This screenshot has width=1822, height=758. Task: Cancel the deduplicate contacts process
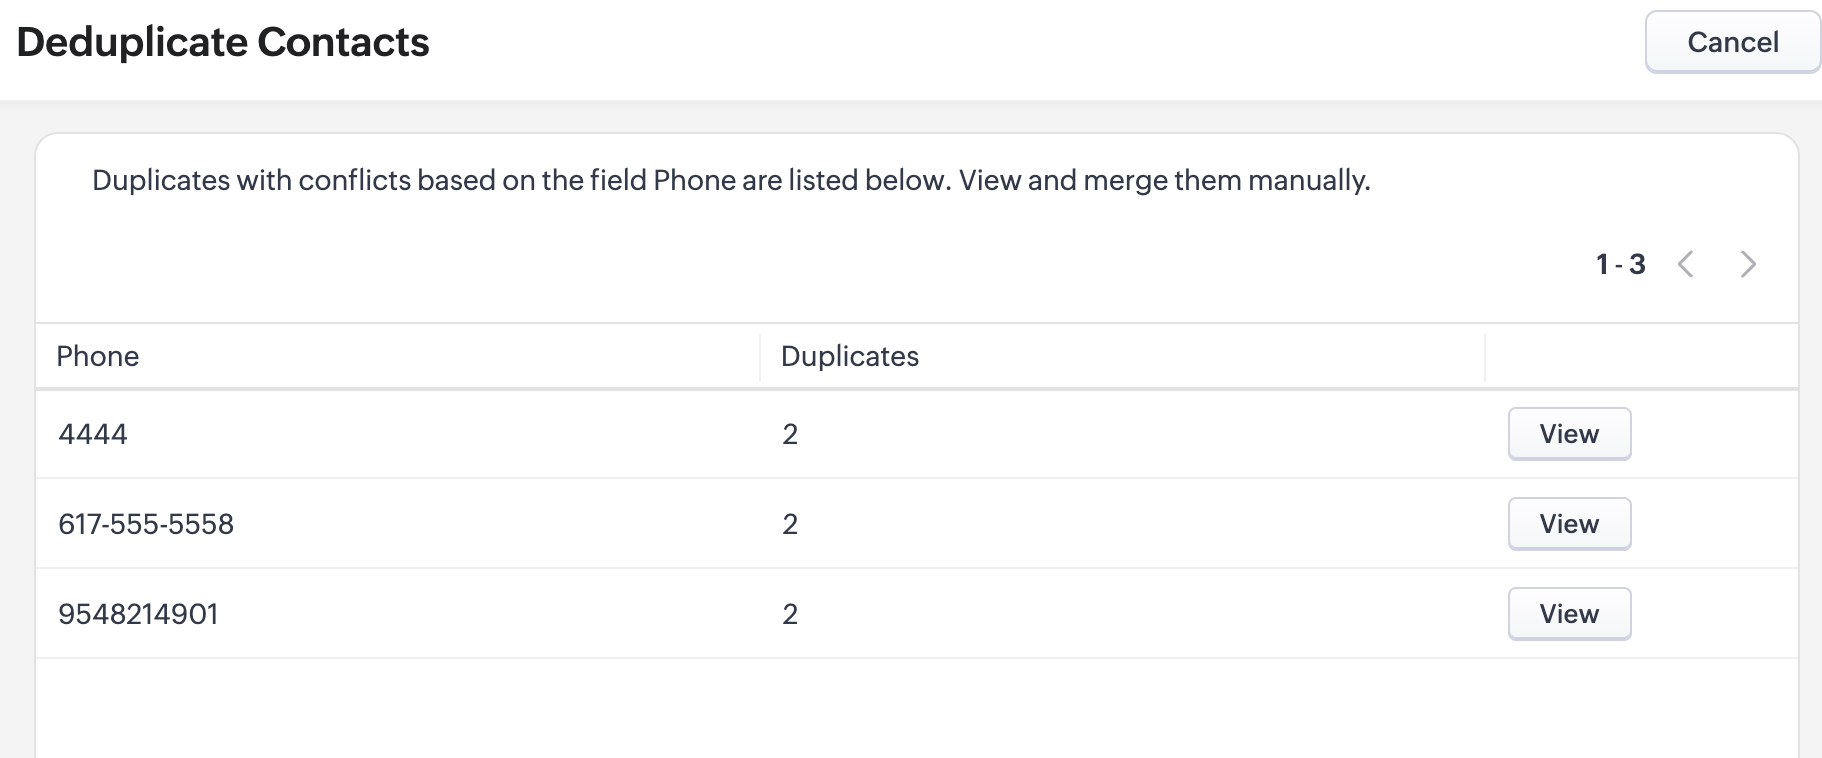coord(1732,42)
